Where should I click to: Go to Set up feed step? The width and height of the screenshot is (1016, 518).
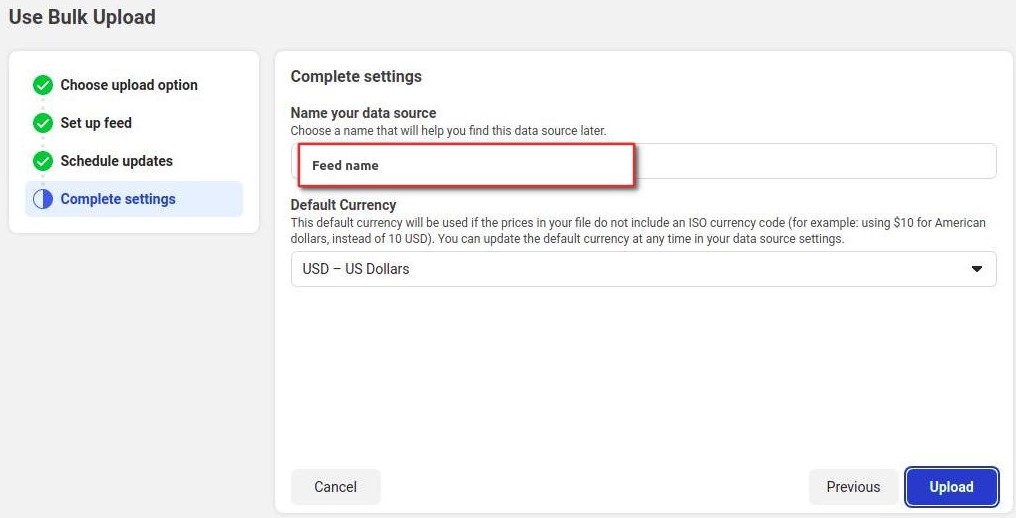point(96,123)
